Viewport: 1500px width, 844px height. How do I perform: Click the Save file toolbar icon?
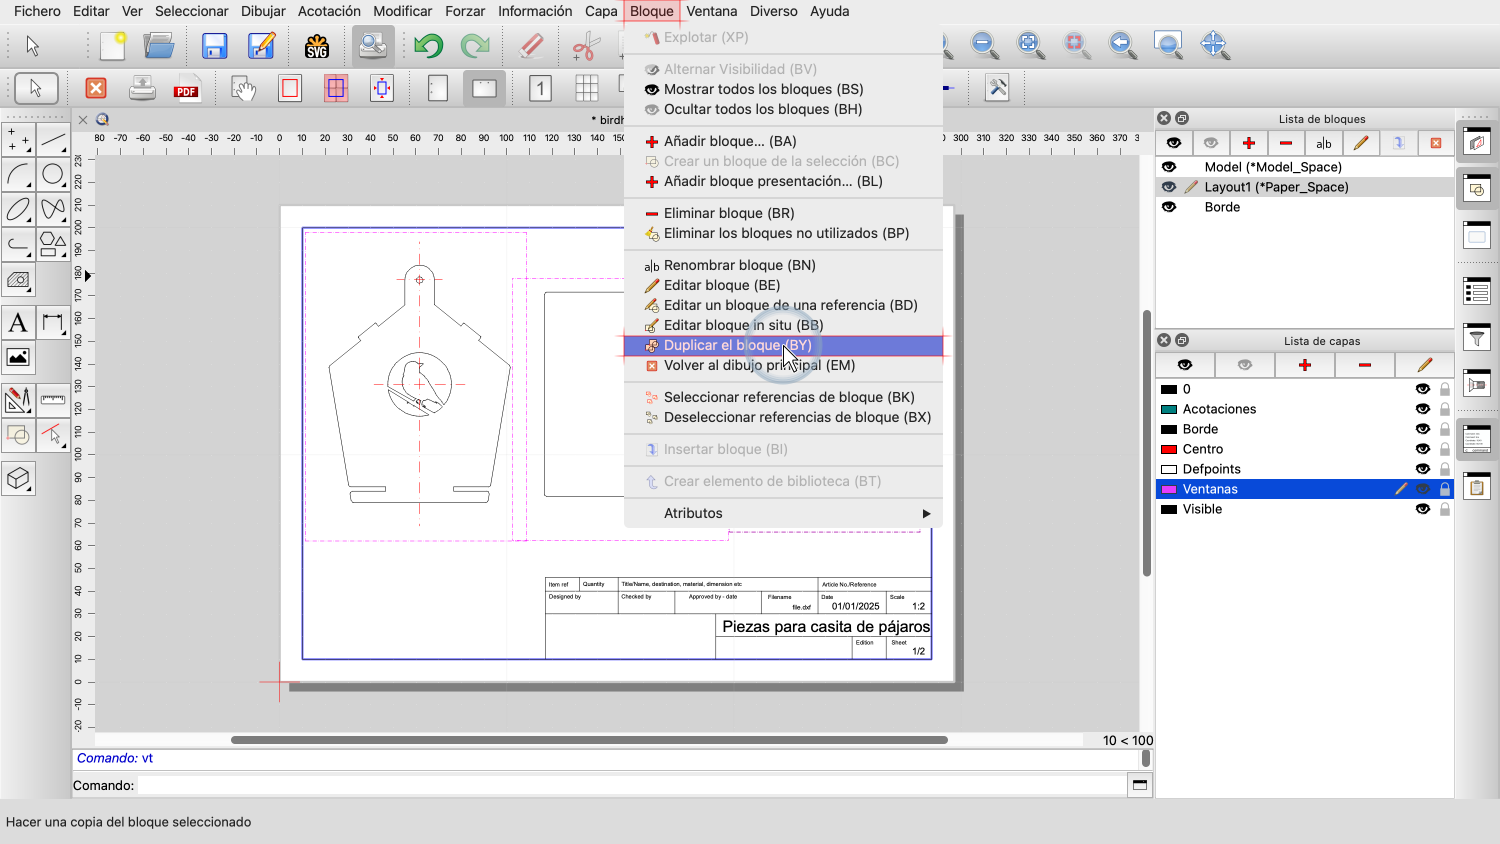pos(214,46)
